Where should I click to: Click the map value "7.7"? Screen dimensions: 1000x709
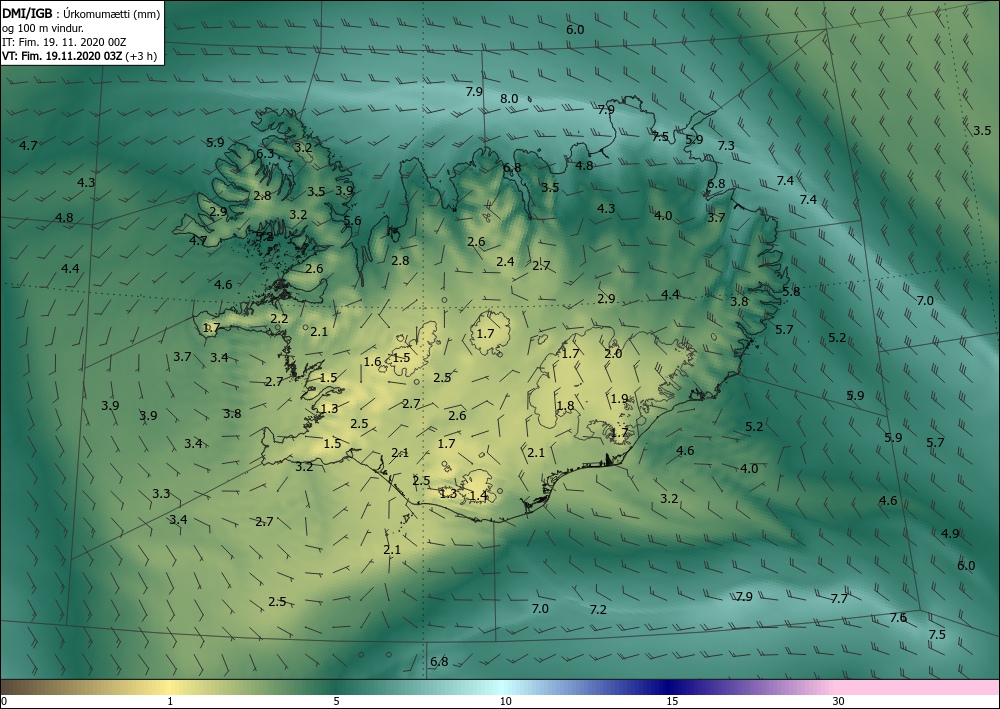[839, 598]
